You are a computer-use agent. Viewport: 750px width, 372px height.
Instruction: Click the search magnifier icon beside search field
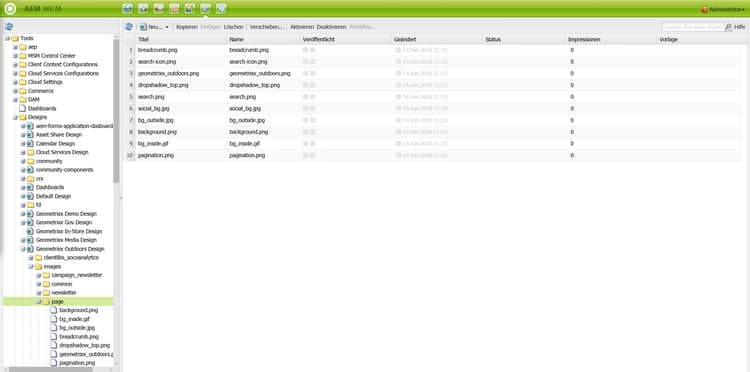coord(728,27)
